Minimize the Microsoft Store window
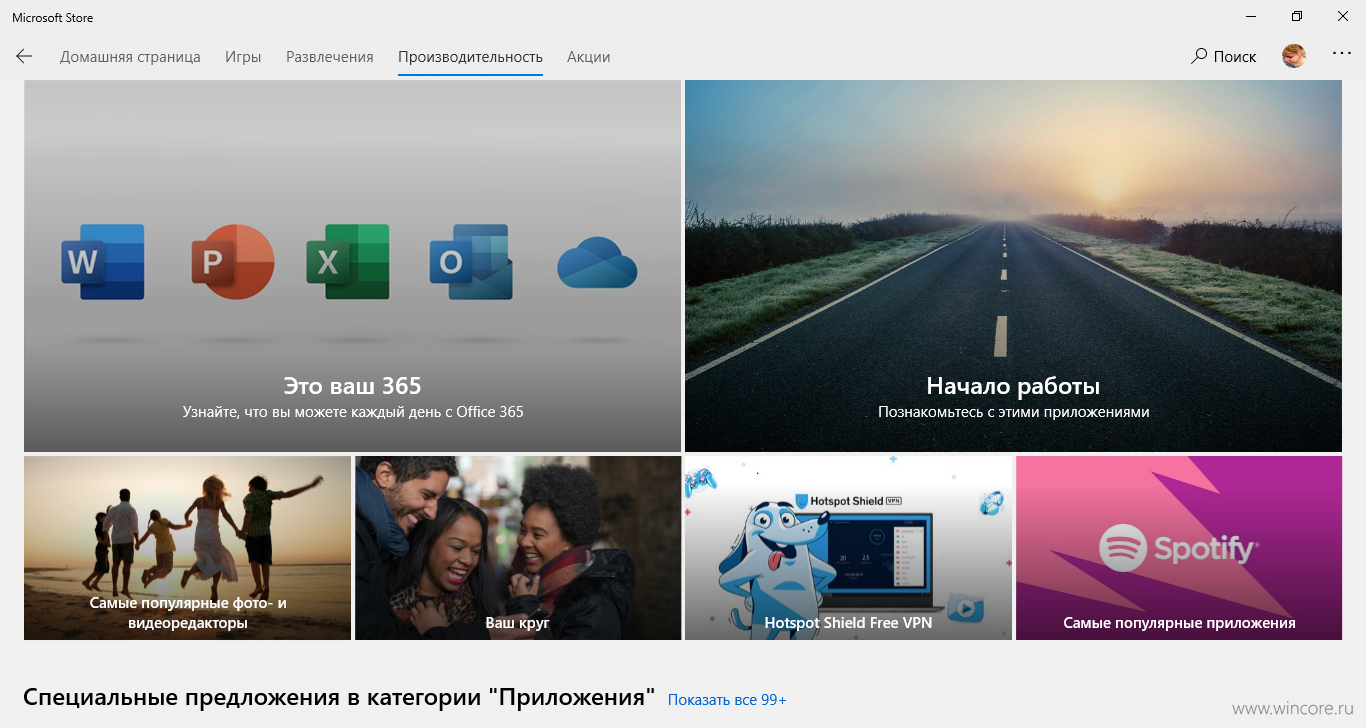 coord(1251,17)
